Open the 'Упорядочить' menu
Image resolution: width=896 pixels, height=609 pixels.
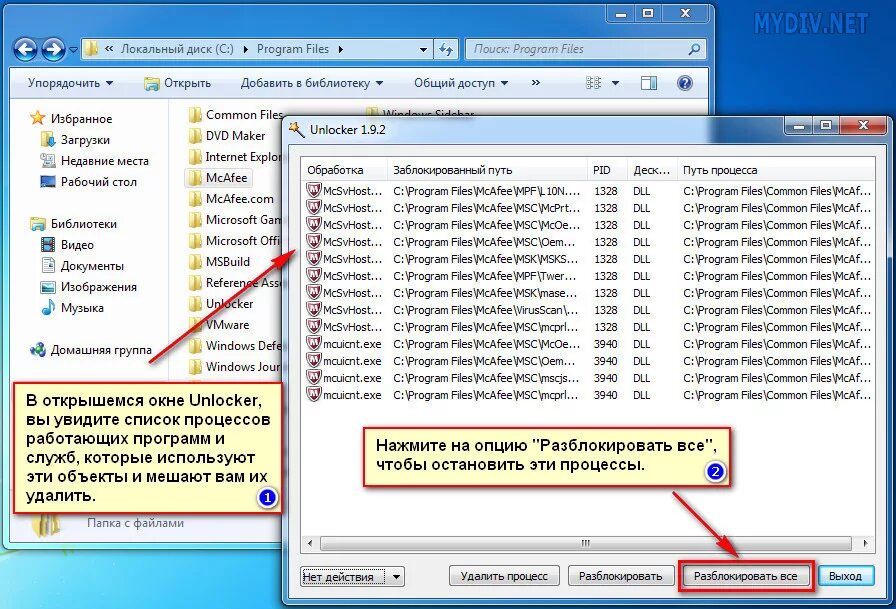point(70,83)
